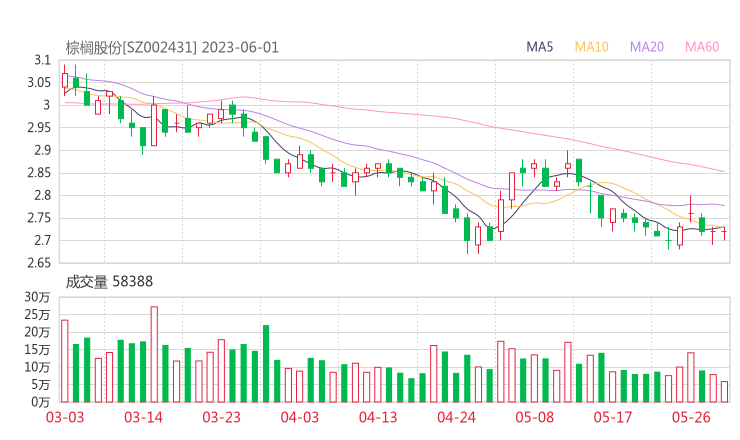Click the MA20 legend label
This screenshot has height=440, width=740.
[x=647, y=47]
